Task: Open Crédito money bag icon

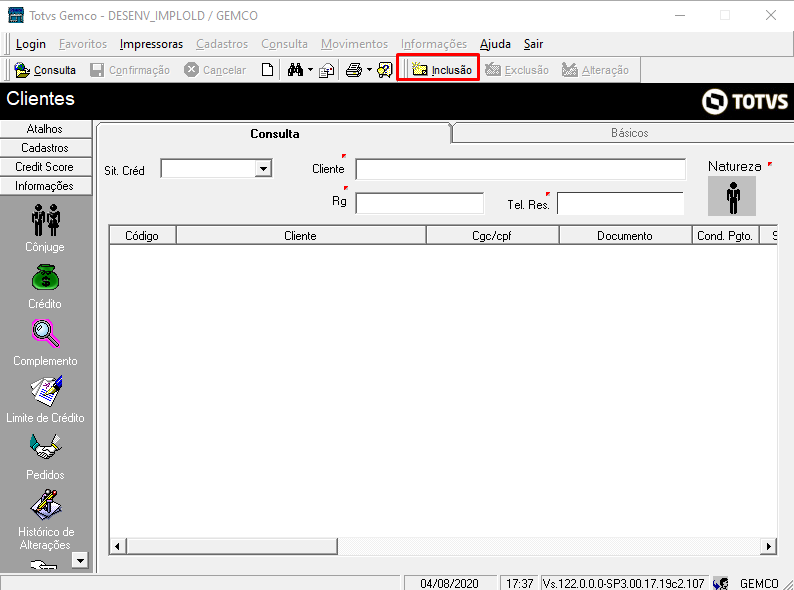Action: click(46, 277)
